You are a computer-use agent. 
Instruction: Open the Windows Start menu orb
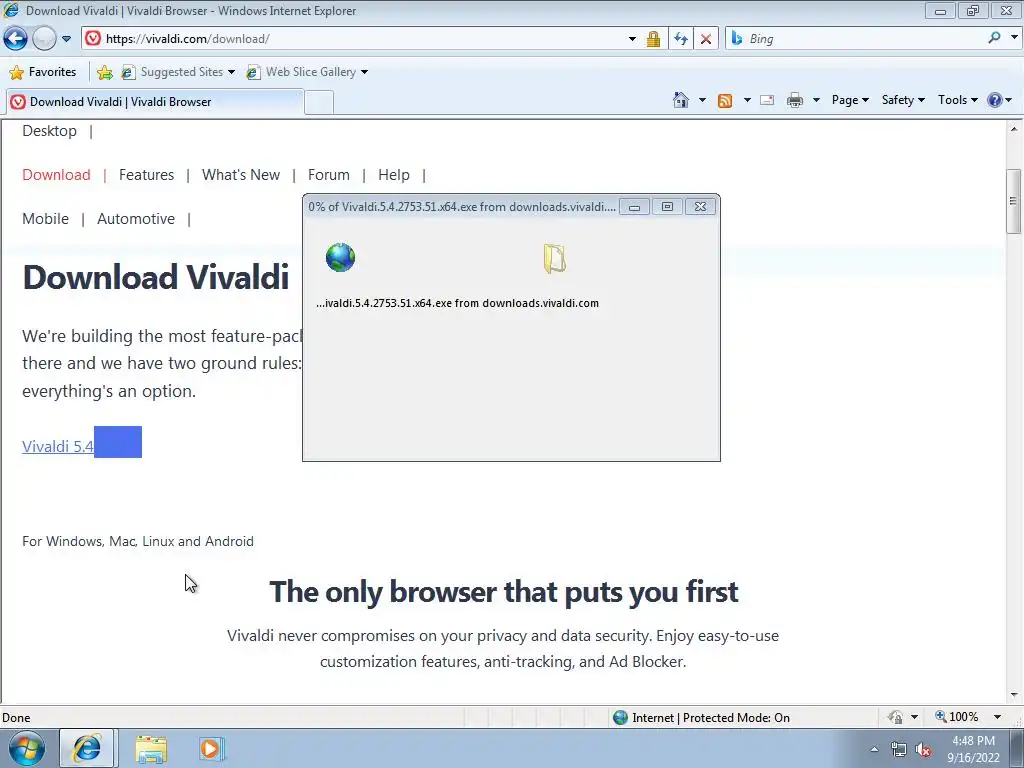[x=26, y=748]
